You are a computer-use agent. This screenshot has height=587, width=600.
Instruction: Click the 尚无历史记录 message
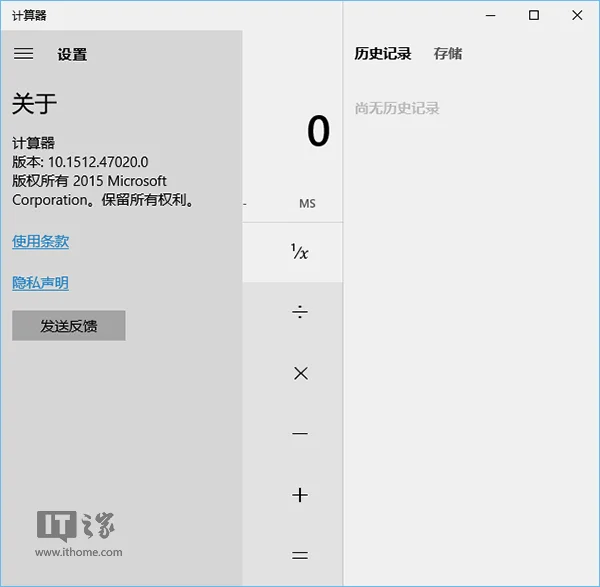click(x=397, y=108)
